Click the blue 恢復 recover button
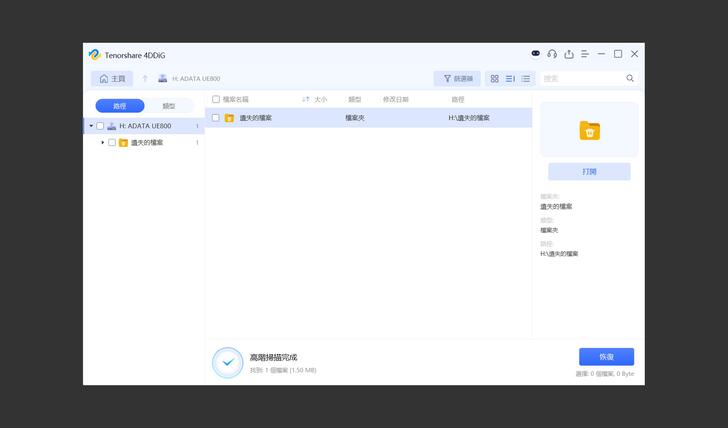 tap(606, 357)
